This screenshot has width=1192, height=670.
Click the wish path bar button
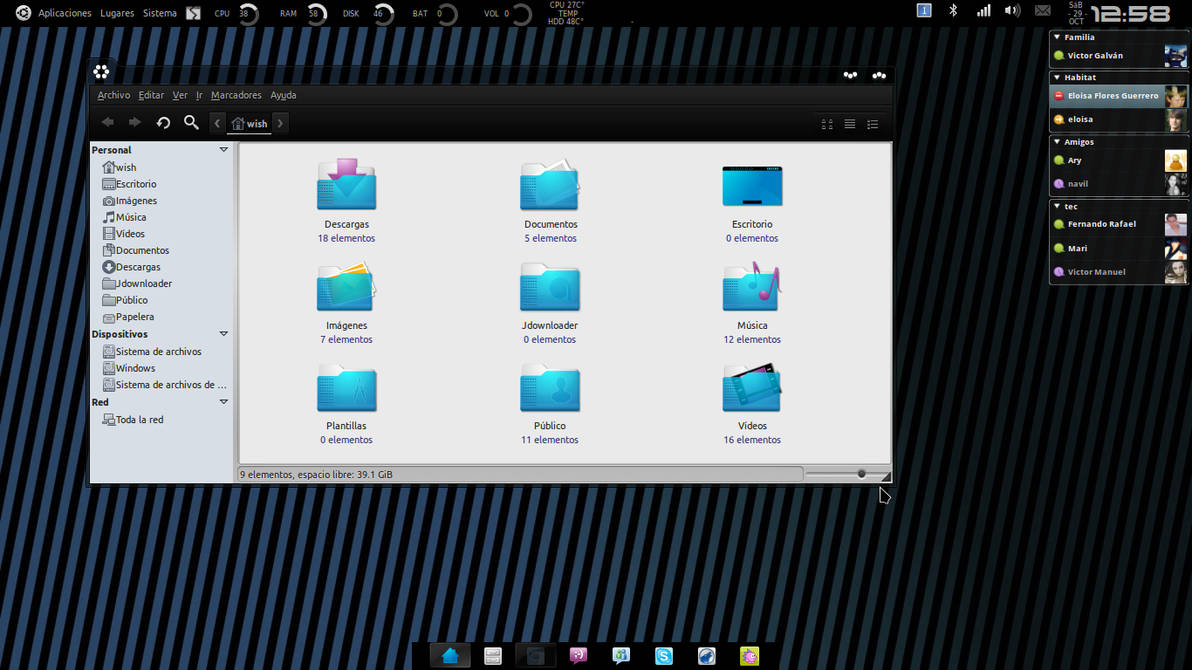(x=250, y=123)
